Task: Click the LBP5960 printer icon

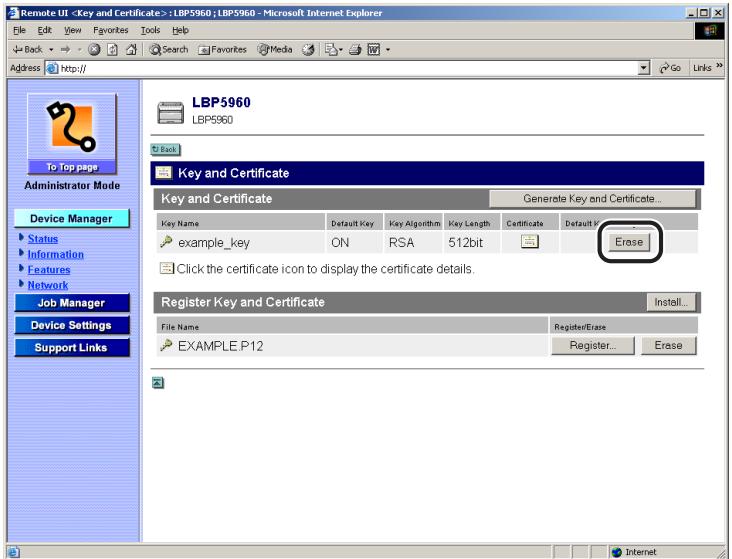Action: click(170, 113)
